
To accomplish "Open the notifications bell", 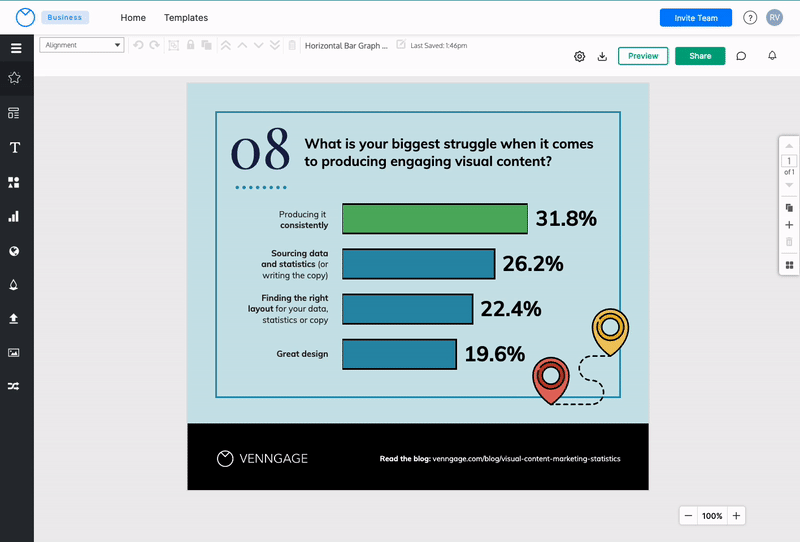I will 772,56.
